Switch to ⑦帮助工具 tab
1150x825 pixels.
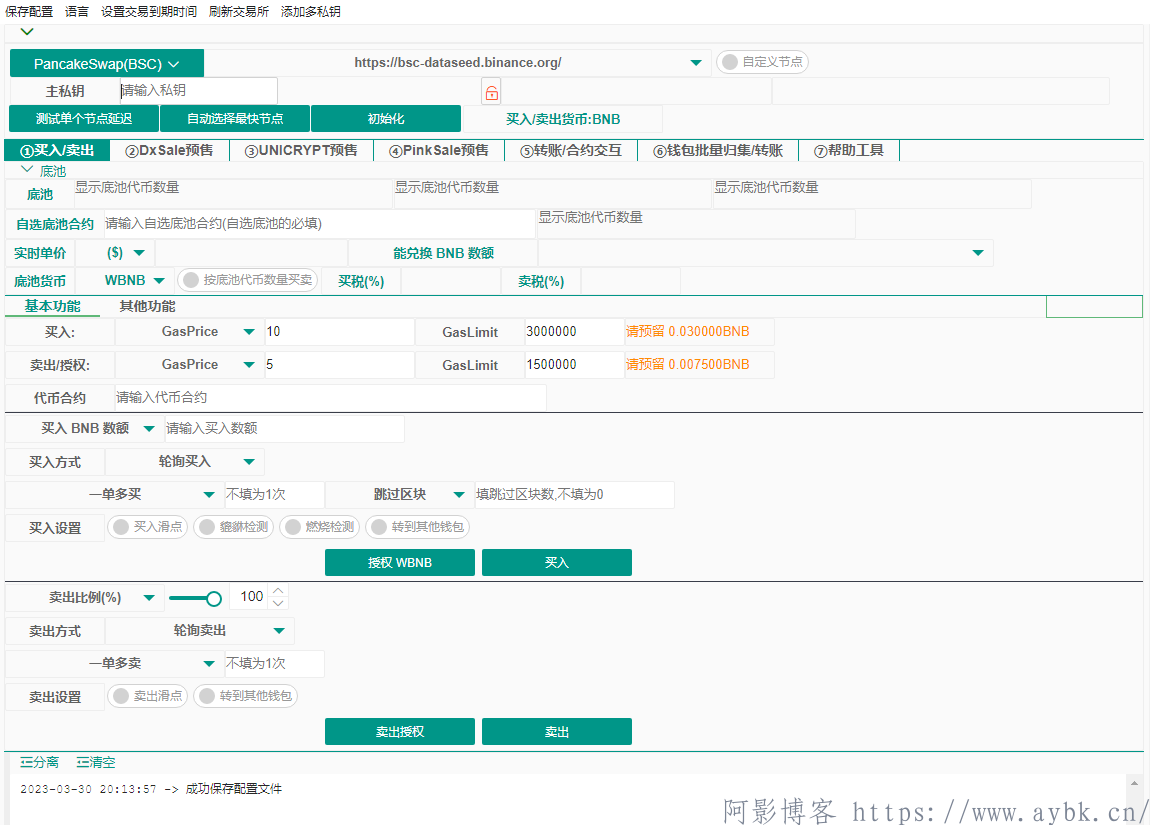pyautogui.click(x=849, y=150)
